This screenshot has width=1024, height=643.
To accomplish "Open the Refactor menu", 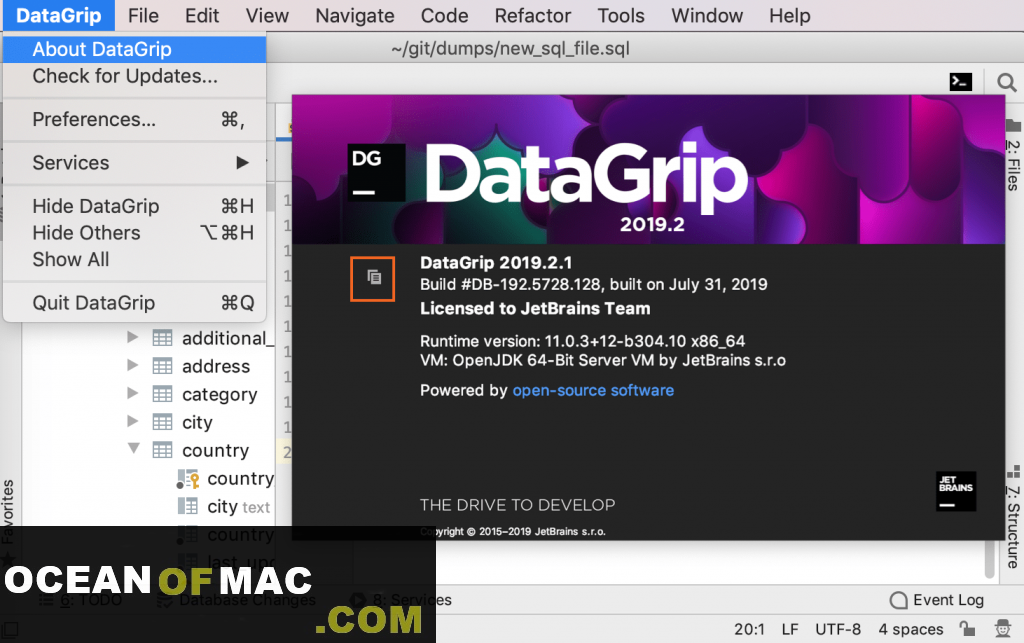I will [533, 16].
